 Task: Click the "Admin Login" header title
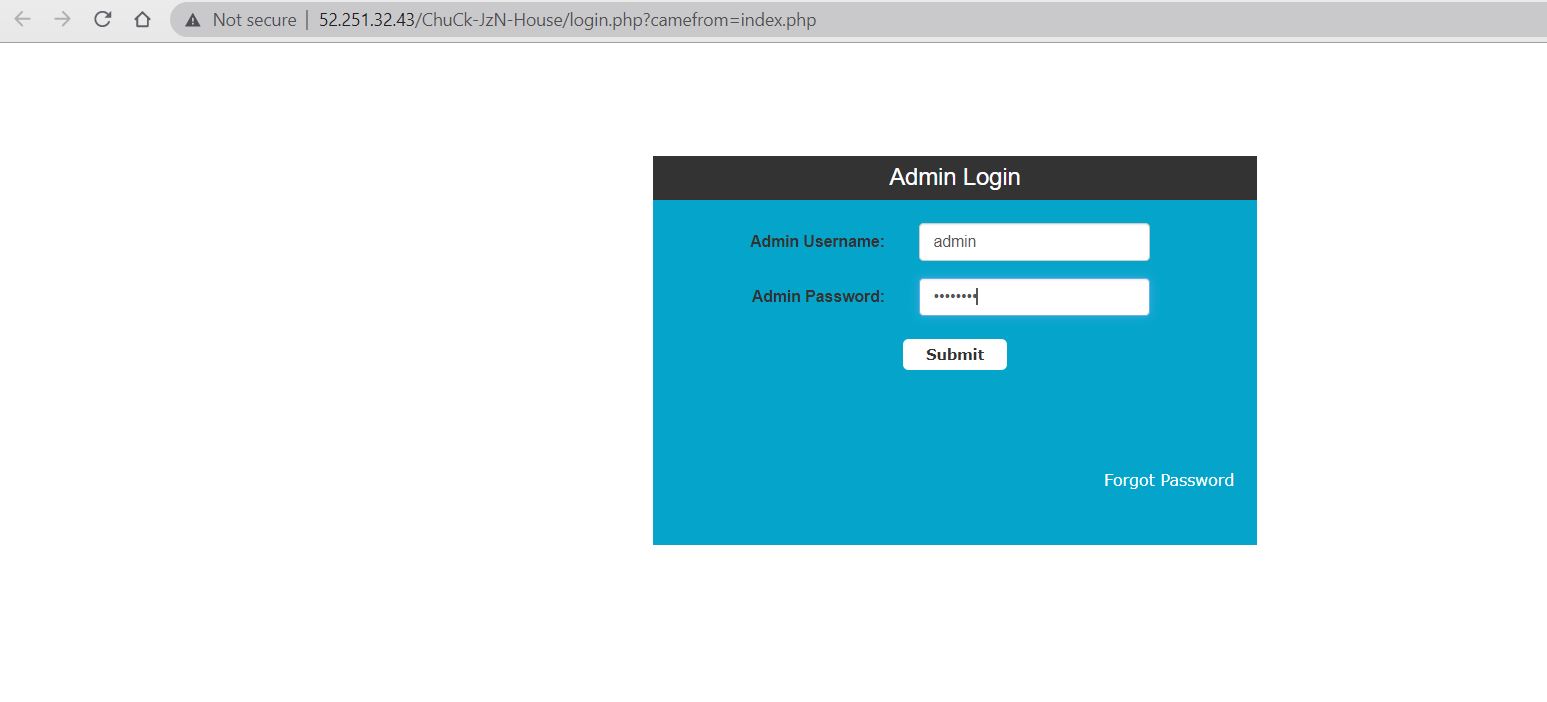(954, 177)
